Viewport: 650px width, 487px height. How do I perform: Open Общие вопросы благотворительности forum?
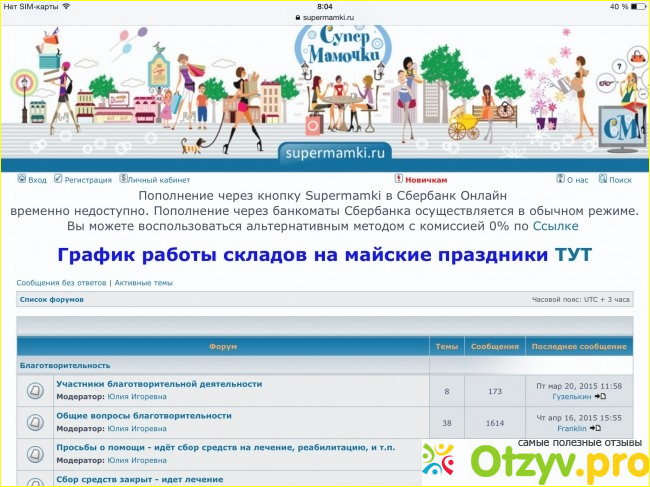tap(143, 415)
